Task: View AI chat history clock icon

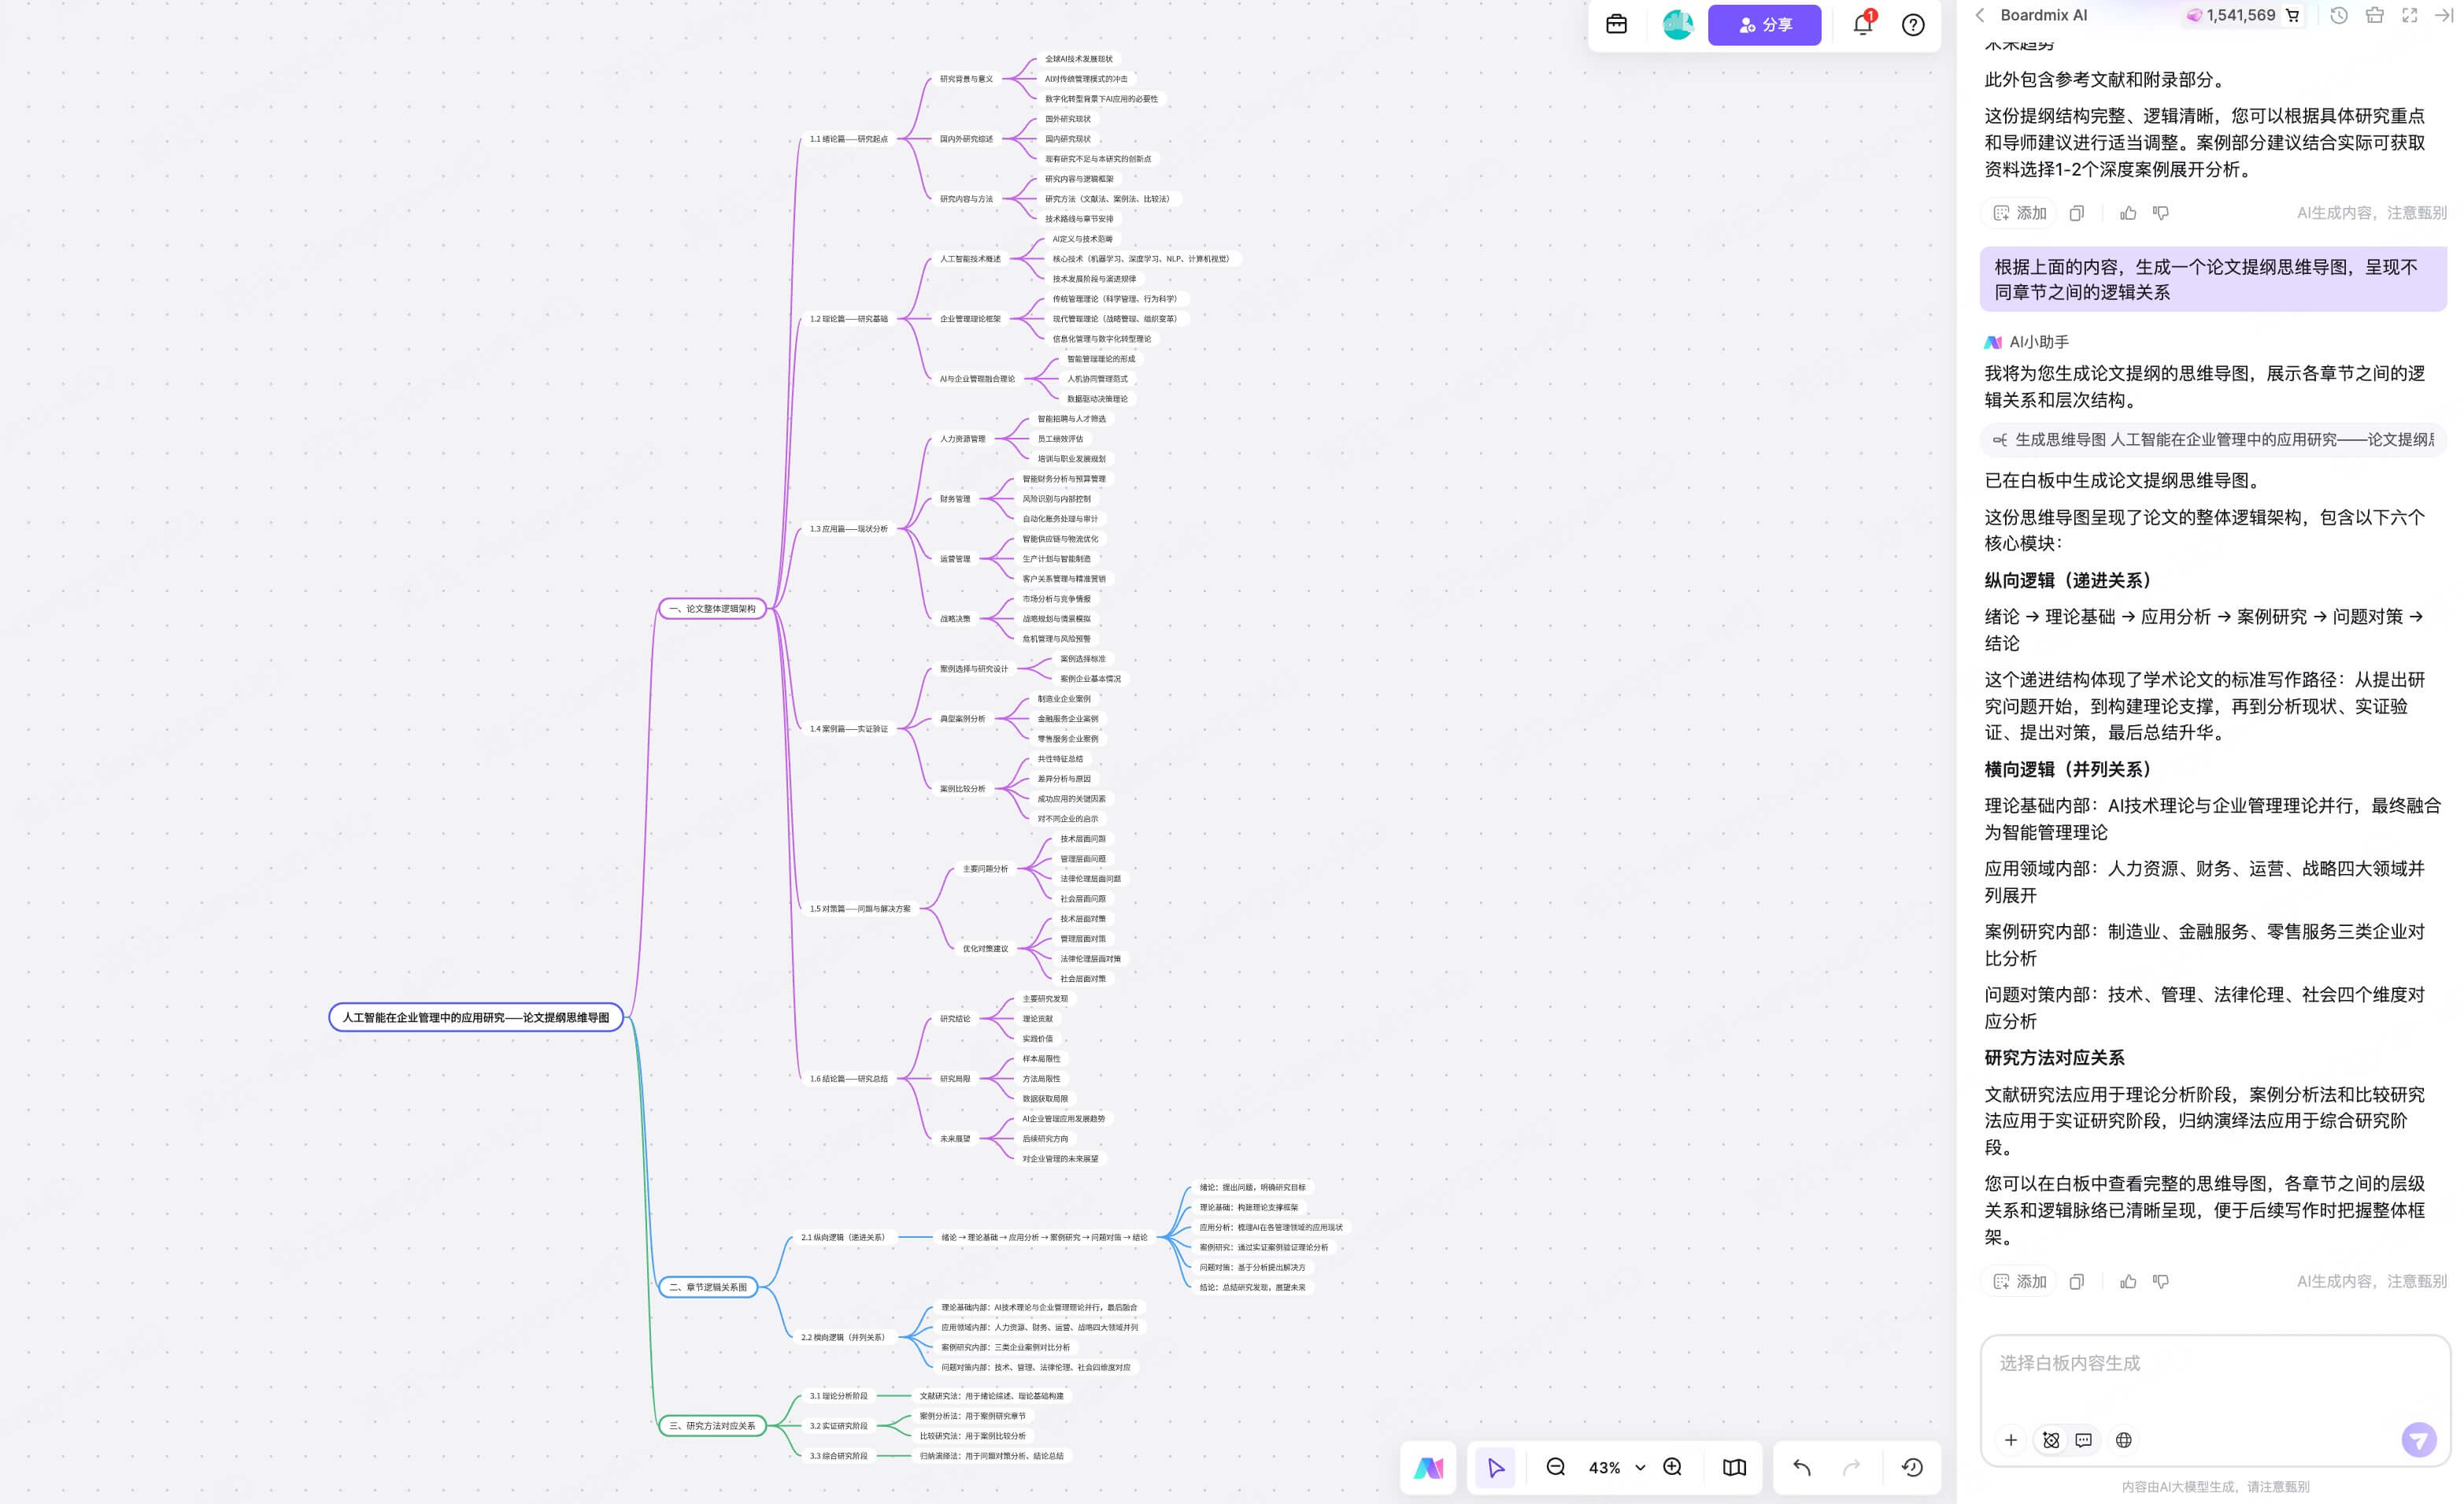Action: tap(2338, 15)
